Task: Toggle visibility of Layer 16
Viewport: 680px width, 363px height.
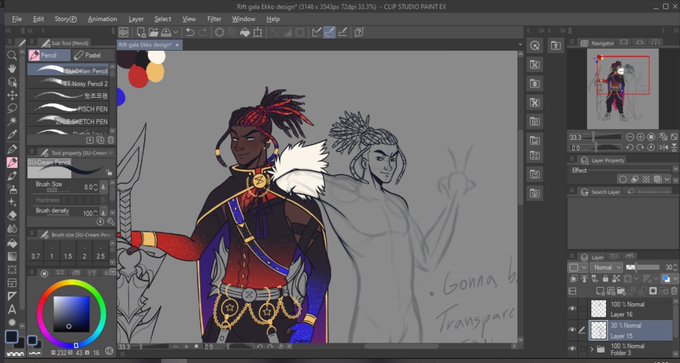Action: 572,308
